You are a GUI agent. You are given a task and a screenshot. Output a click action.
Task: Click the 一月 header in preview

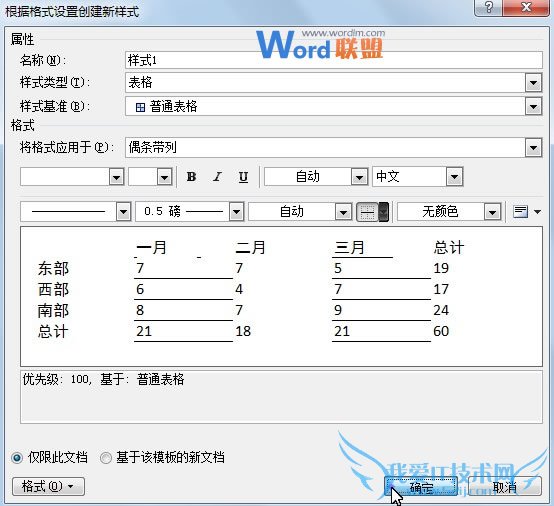151,247
